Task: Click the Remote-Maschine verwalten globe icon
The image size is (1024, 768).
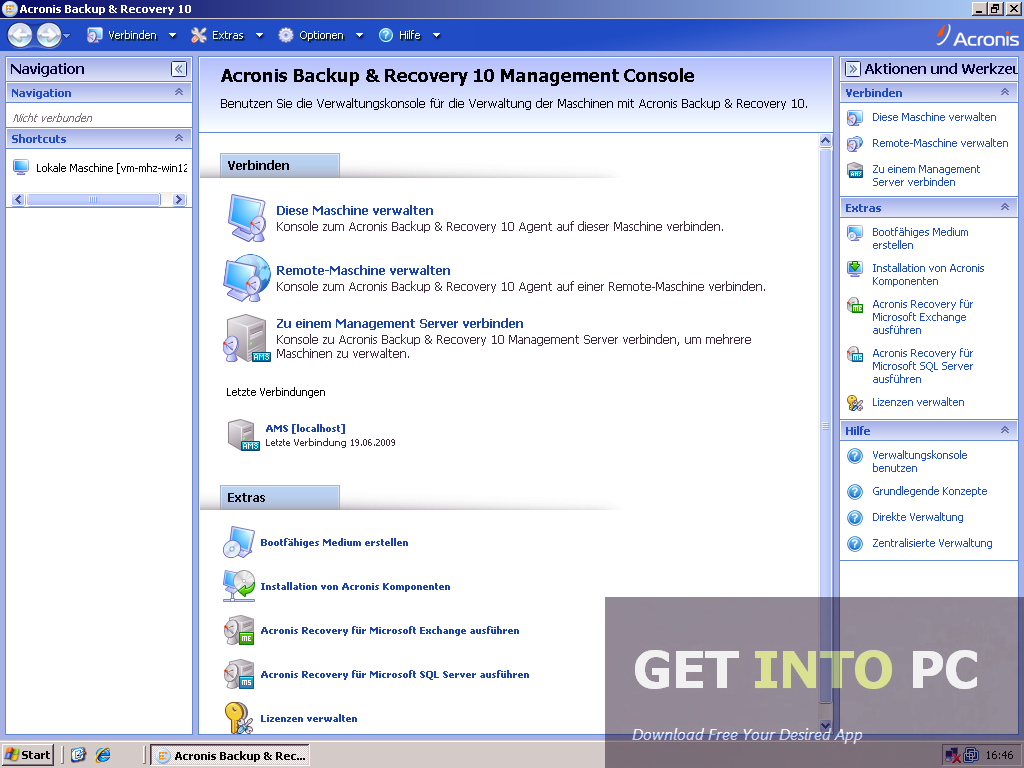Action: coord(247,278)
